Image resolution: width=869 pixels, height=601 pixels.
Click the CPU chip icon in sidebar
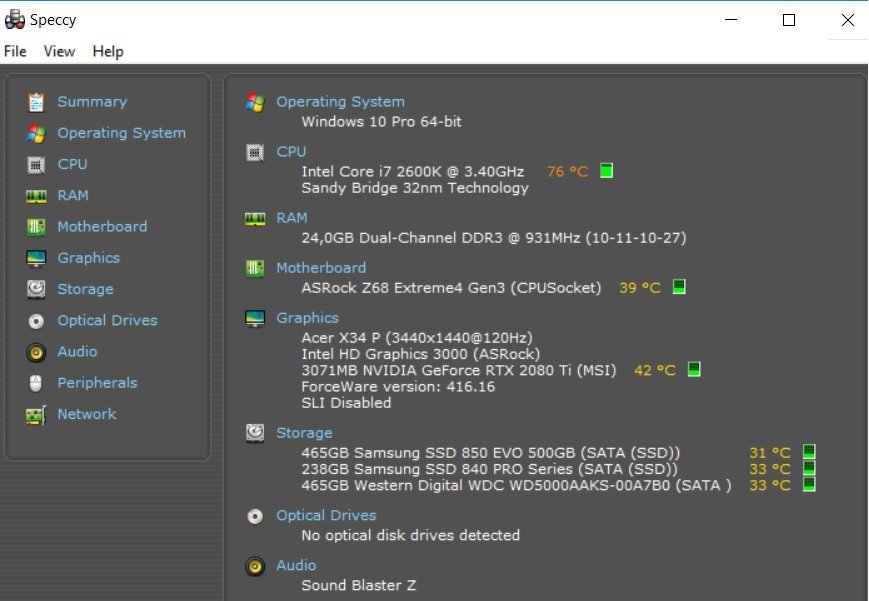pyautogui.click(x=36, y=165)
